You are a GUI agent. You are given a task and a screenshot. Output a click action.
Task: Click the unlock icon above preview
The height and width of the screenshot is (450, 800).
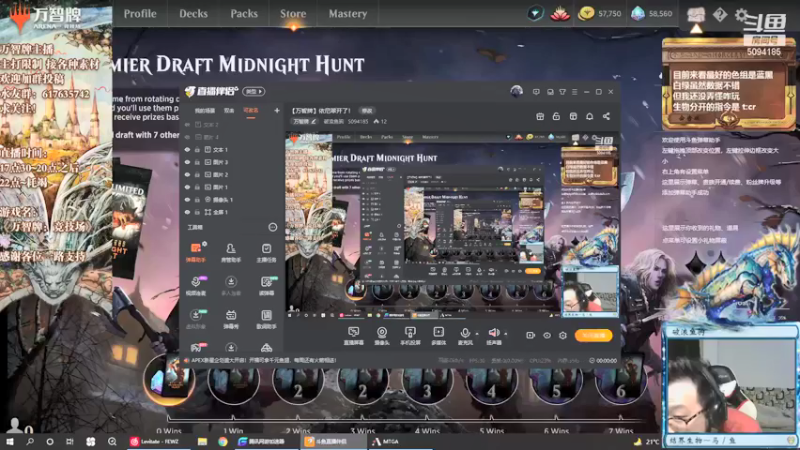556,116
